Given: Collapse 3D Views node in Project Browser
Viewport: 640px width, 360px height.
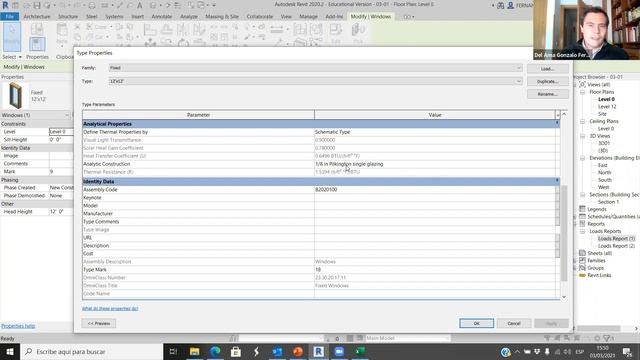Looking at the screenshot, I should click(582, 136).
